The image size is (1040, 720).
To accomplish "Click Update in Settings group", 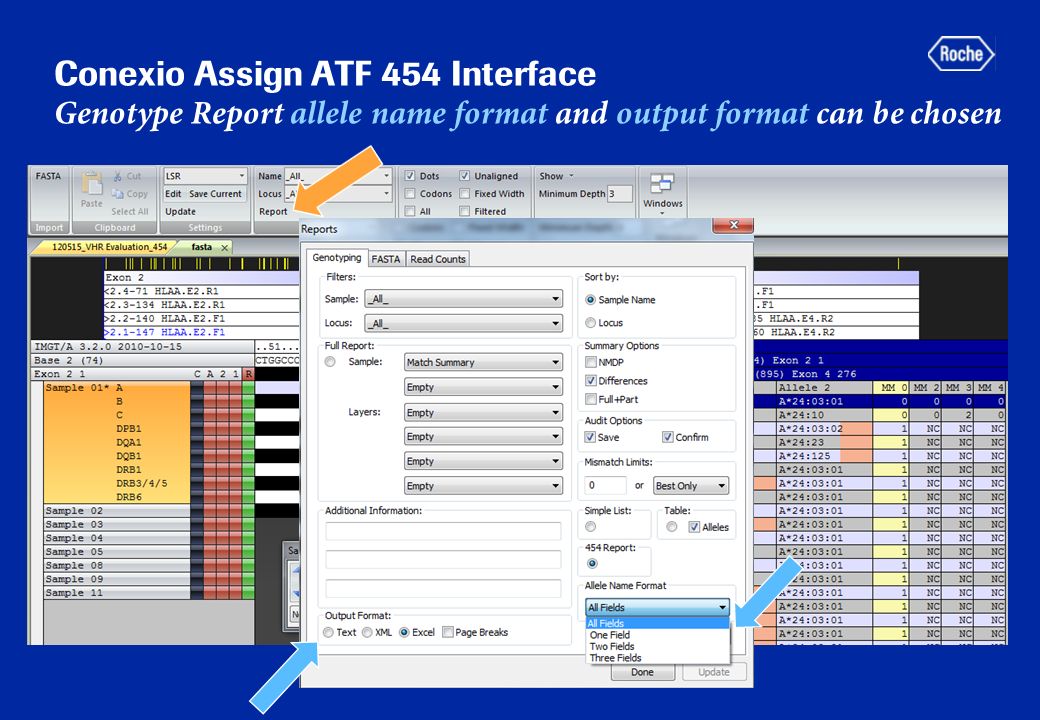I will (180, 211).
